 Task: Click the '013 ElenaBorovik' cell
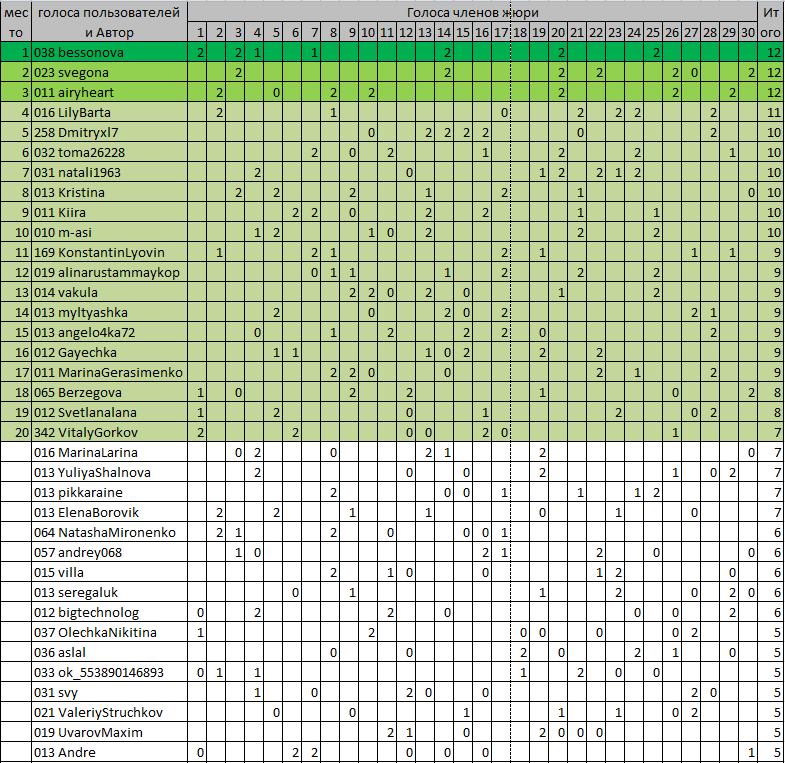109,513
